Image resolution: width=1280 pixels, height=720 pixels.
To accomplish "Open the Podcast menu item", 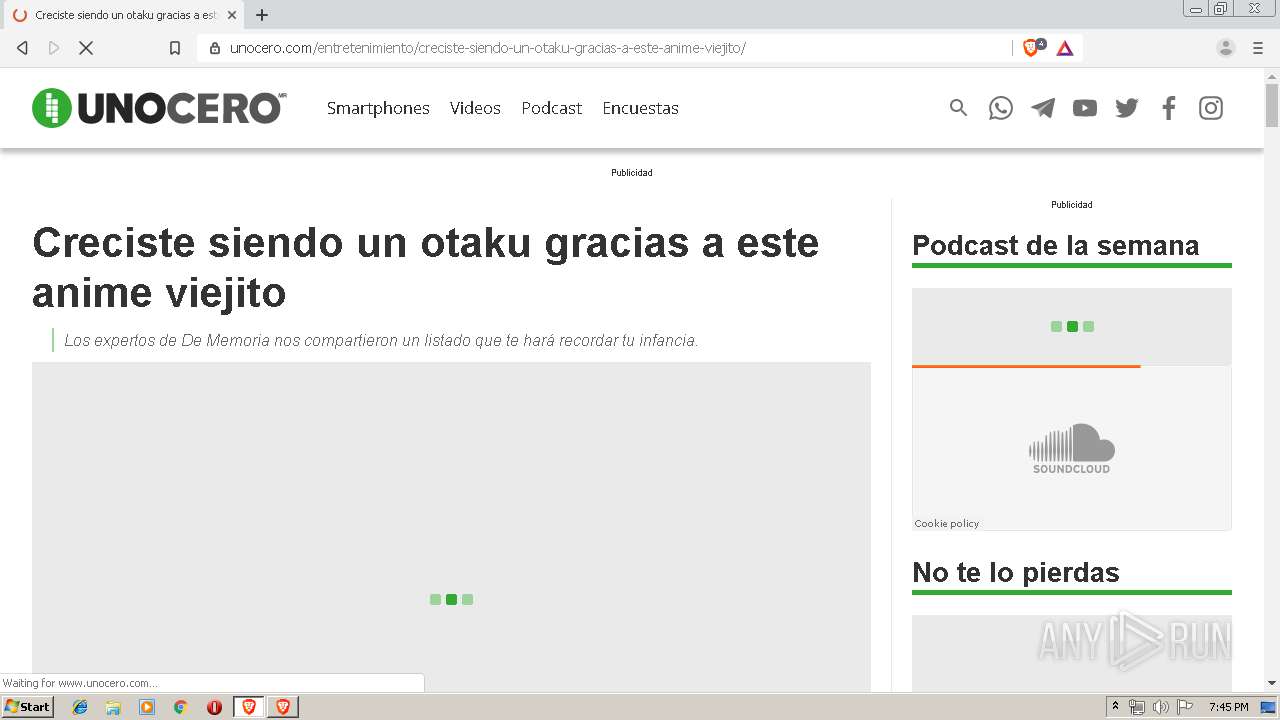I will tap(551, 108).
